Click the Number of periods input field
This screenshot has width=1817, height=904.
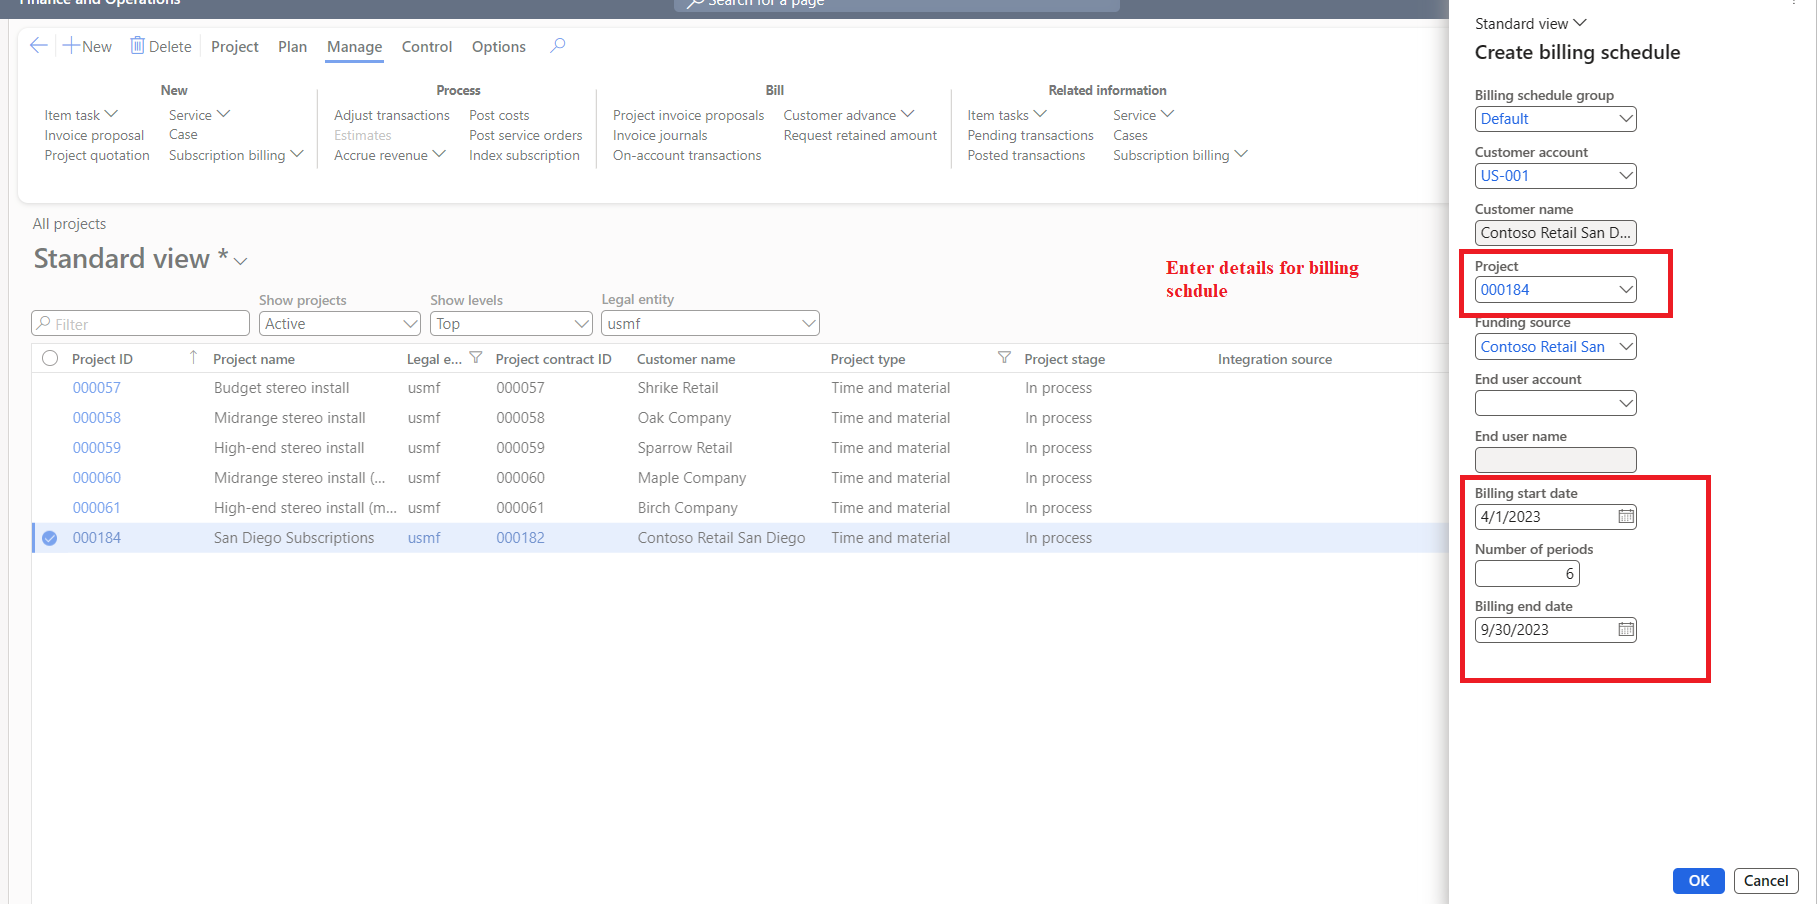point(1527,573)
